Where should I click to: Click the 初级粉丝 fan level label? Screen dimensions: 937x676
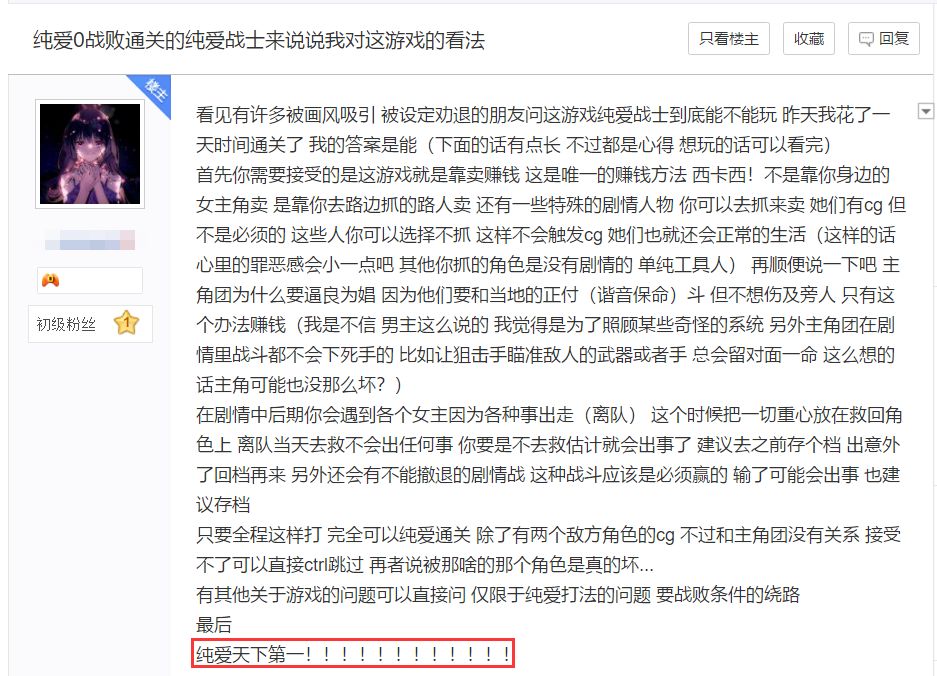click(x=66, y=324)
